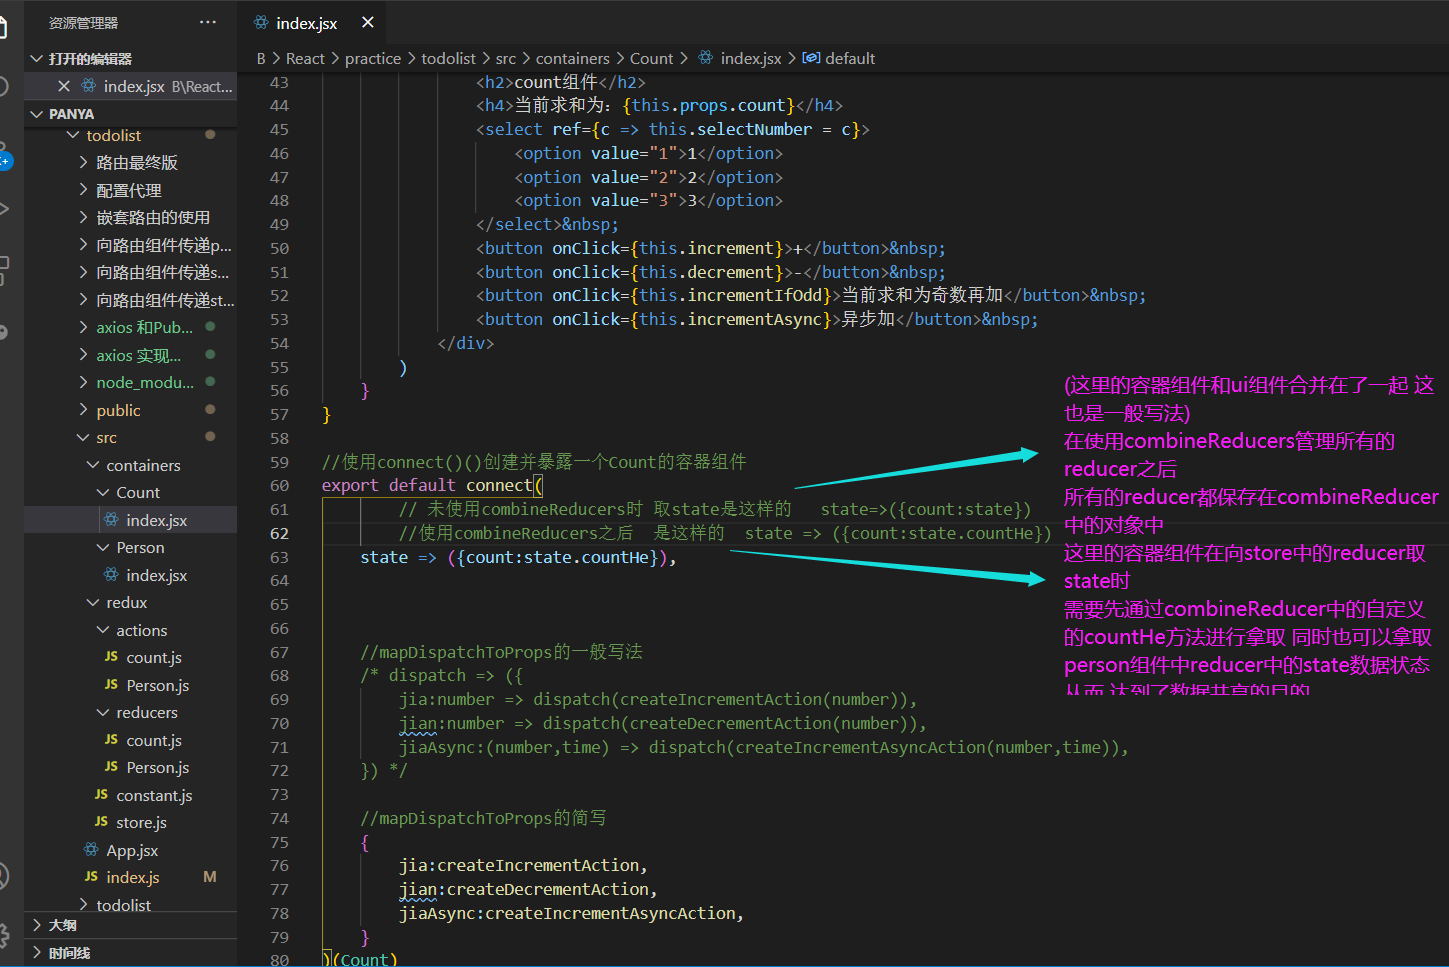Expand the public folder

(84, 410)
